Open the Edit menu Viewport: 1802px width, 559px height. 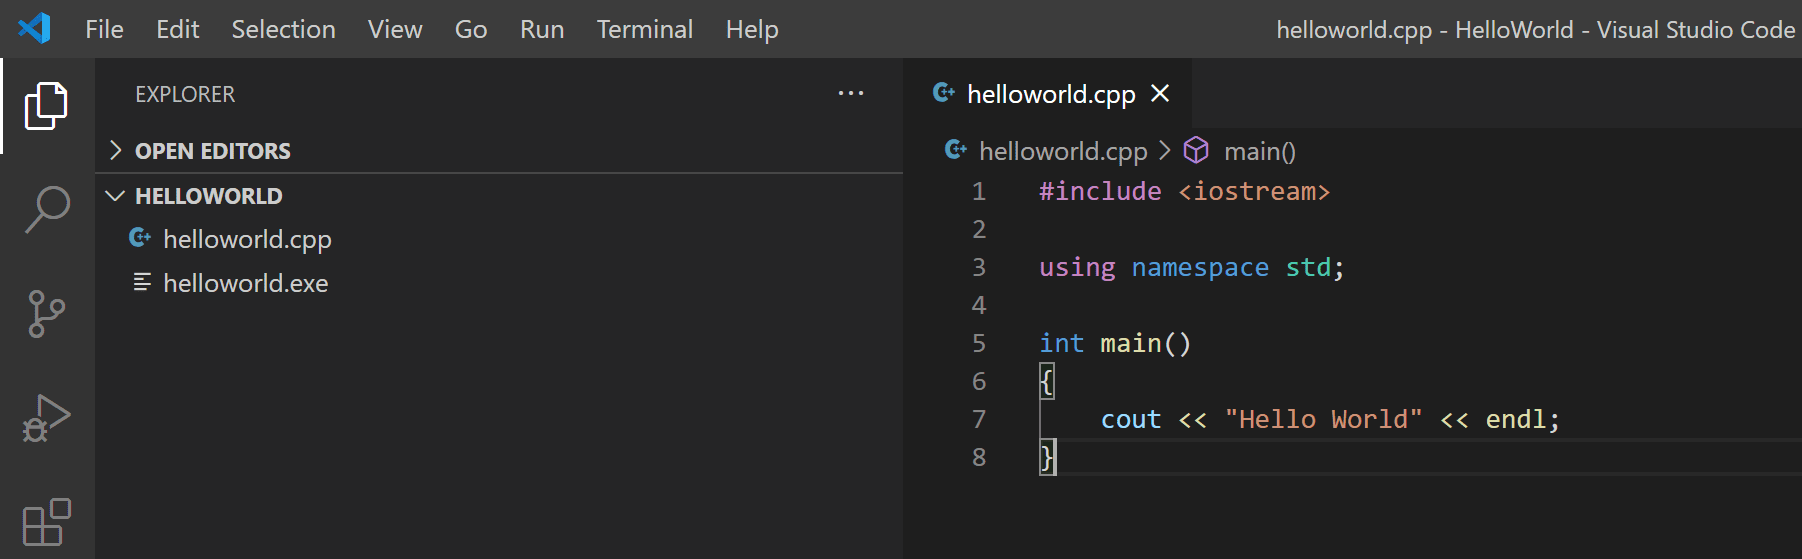click(x=177, y=29)
